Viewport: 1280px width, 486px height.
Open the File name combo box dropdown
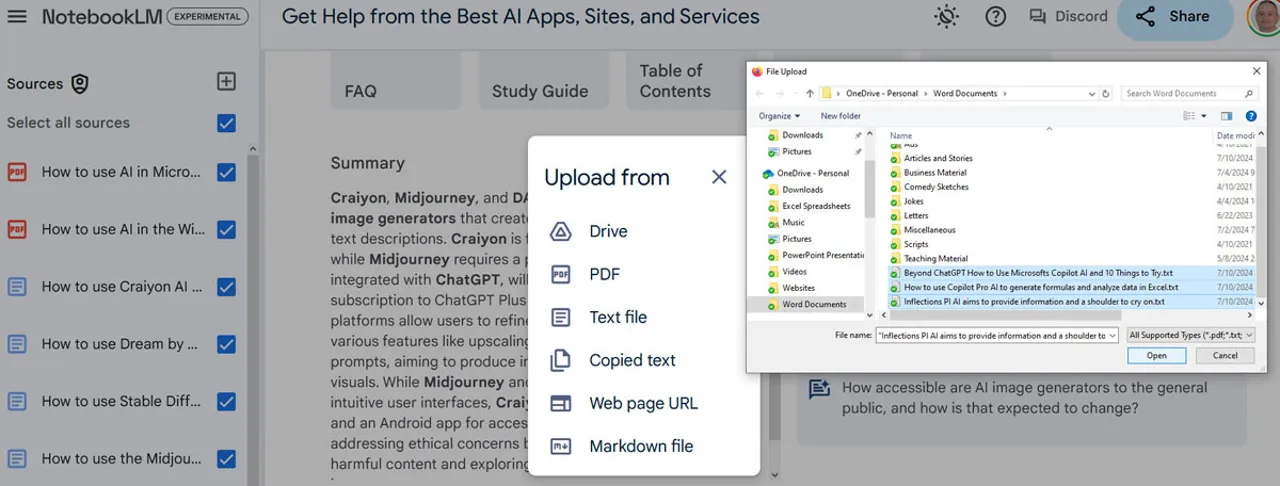point(1112,336)
